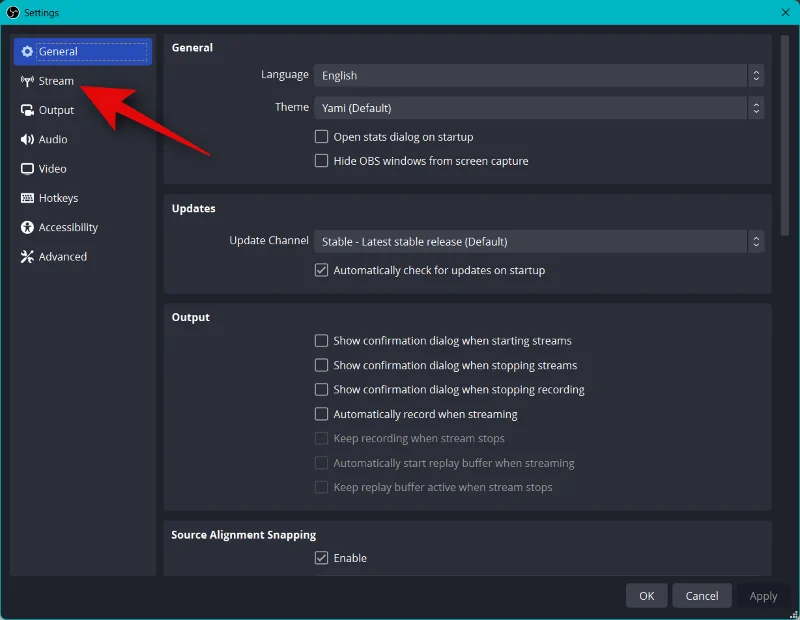Open the Language dropdown
Image resolution: width=800 pixels, height=620 pixels.
click(539, 76)
